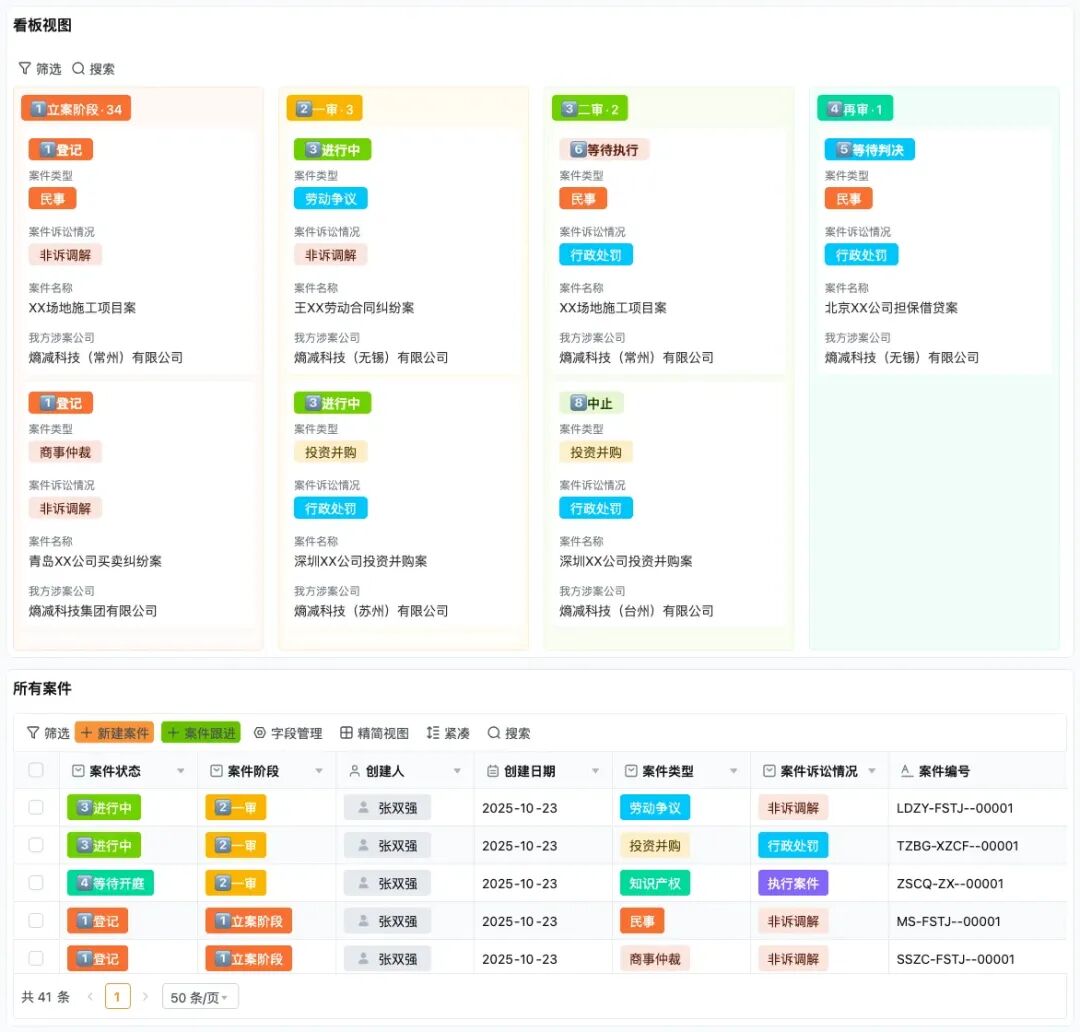Click the 案件跟进 button

pyautogui.click(x=201, y=732)
